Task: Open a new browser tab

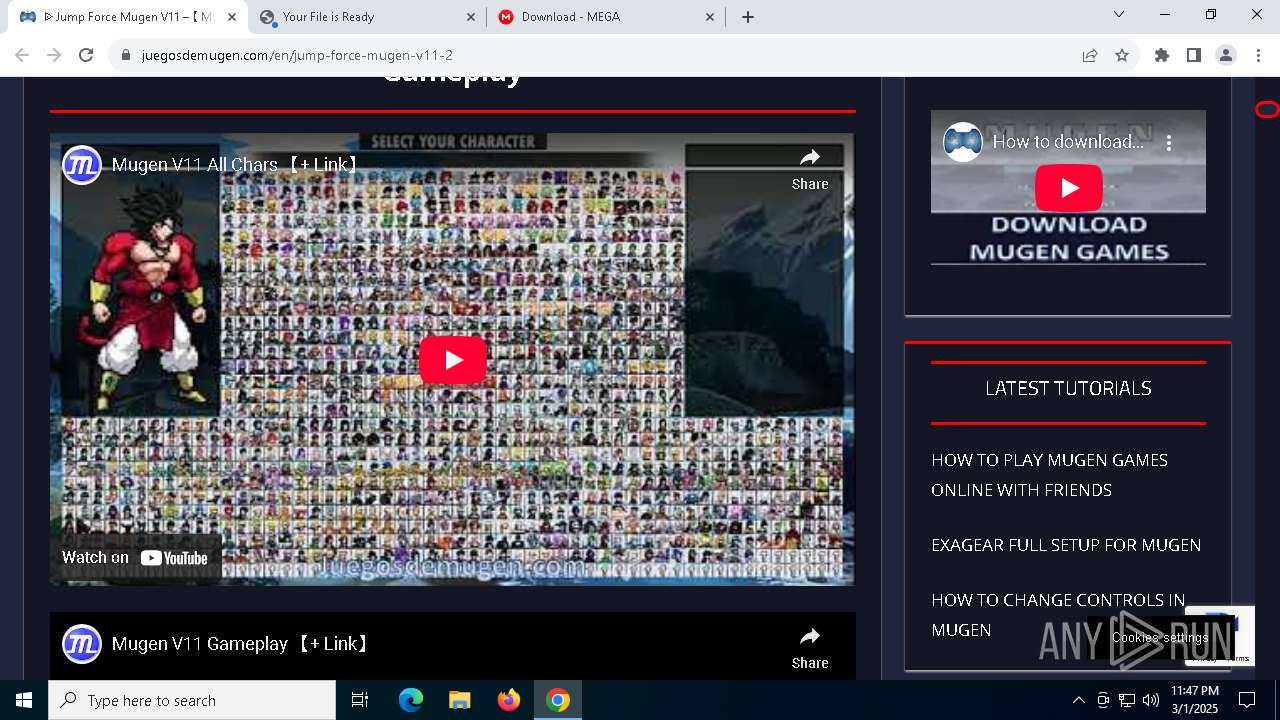Action: coord(748,17)
